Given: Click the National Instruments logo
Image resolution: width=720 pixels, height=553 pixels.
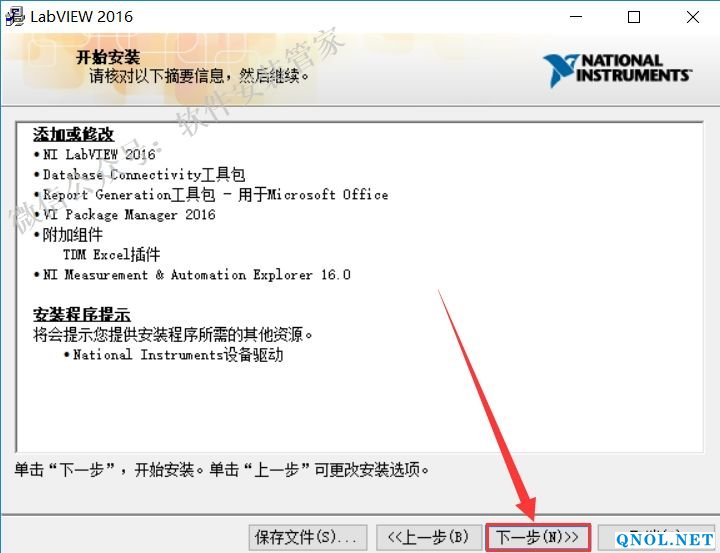Looking at the screenshot, I should coord(617,70).
